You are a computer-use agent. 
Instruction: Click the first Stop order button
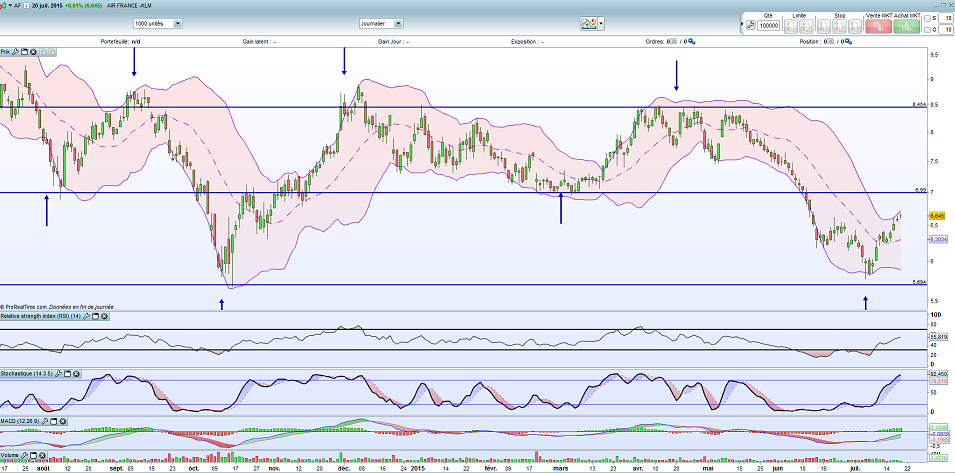tap(824, 26)
